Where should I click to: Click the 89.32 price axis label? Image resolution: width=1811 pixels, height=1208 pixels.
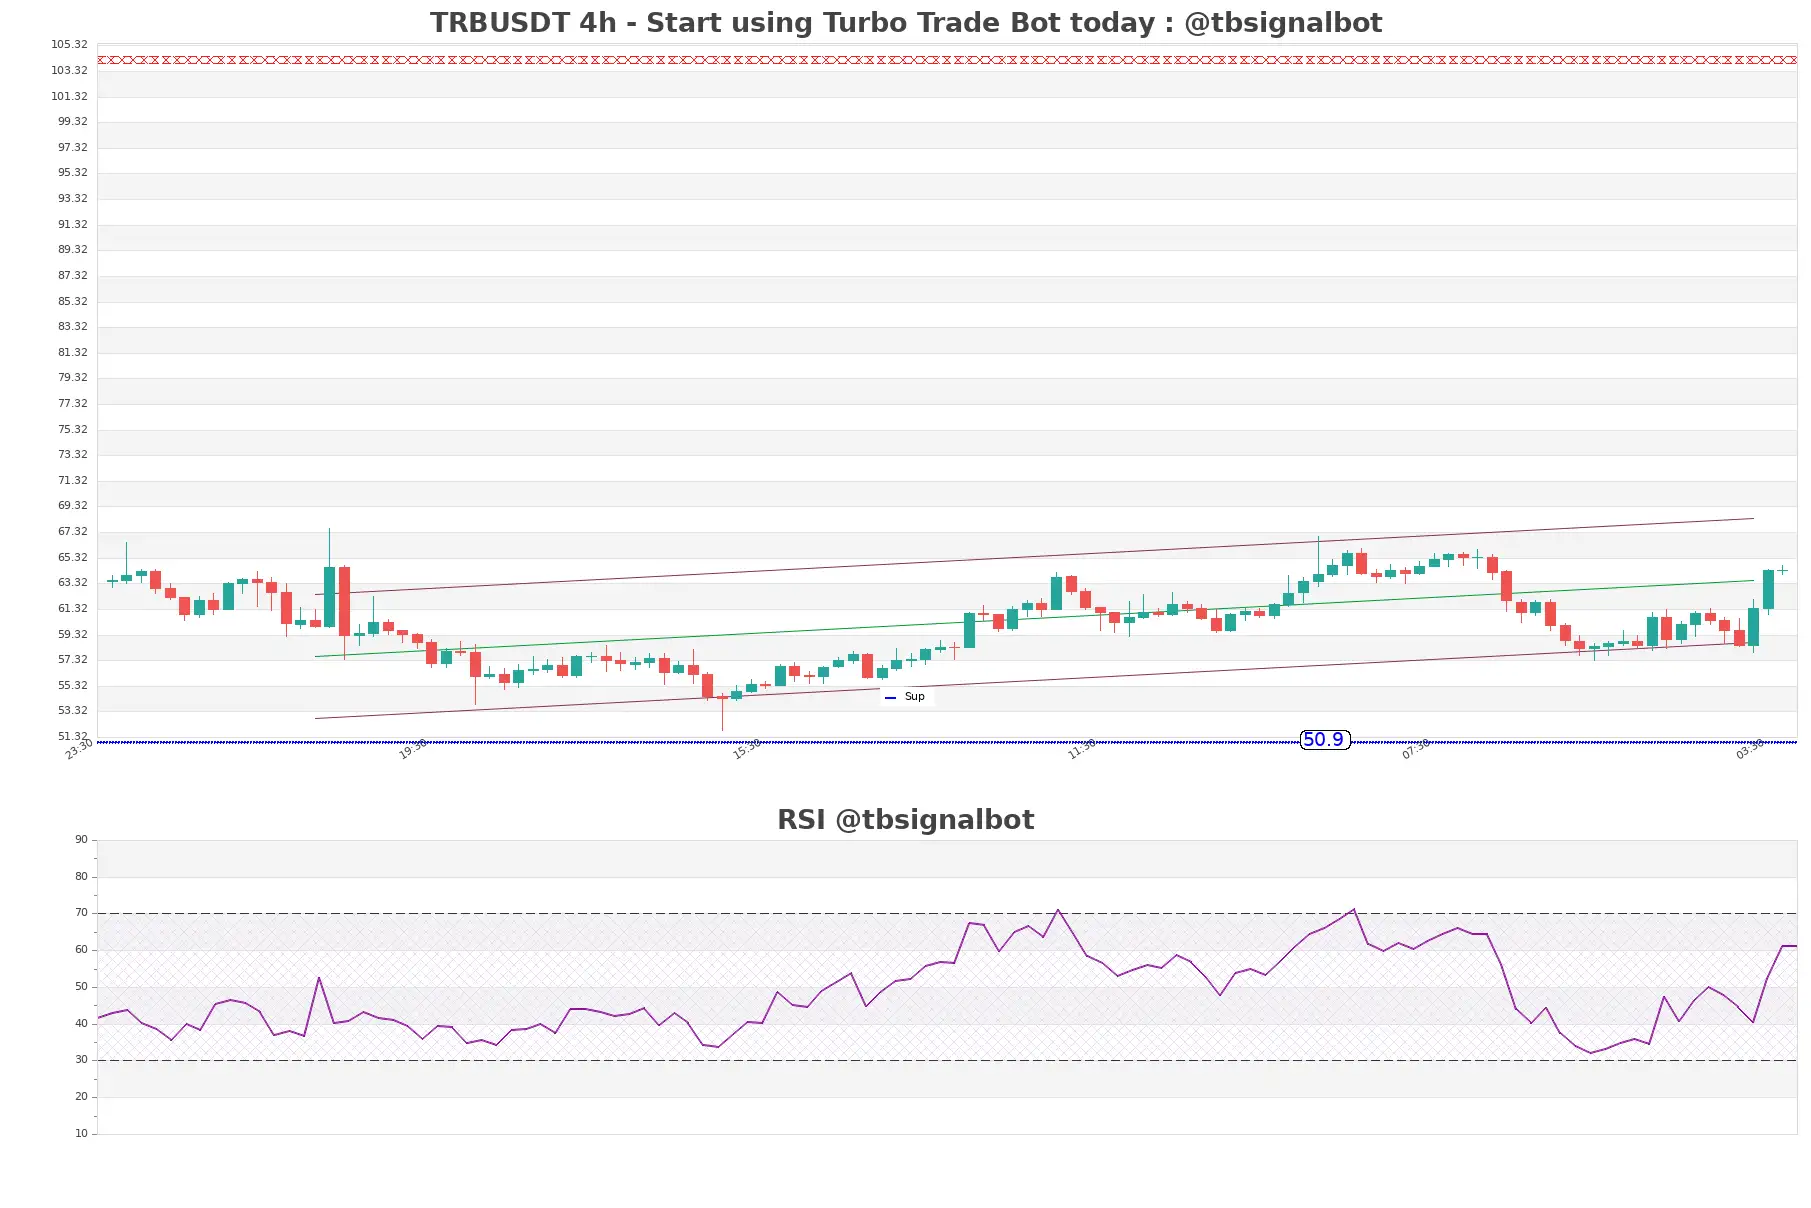pyautogui.click(x=73, y=250)
